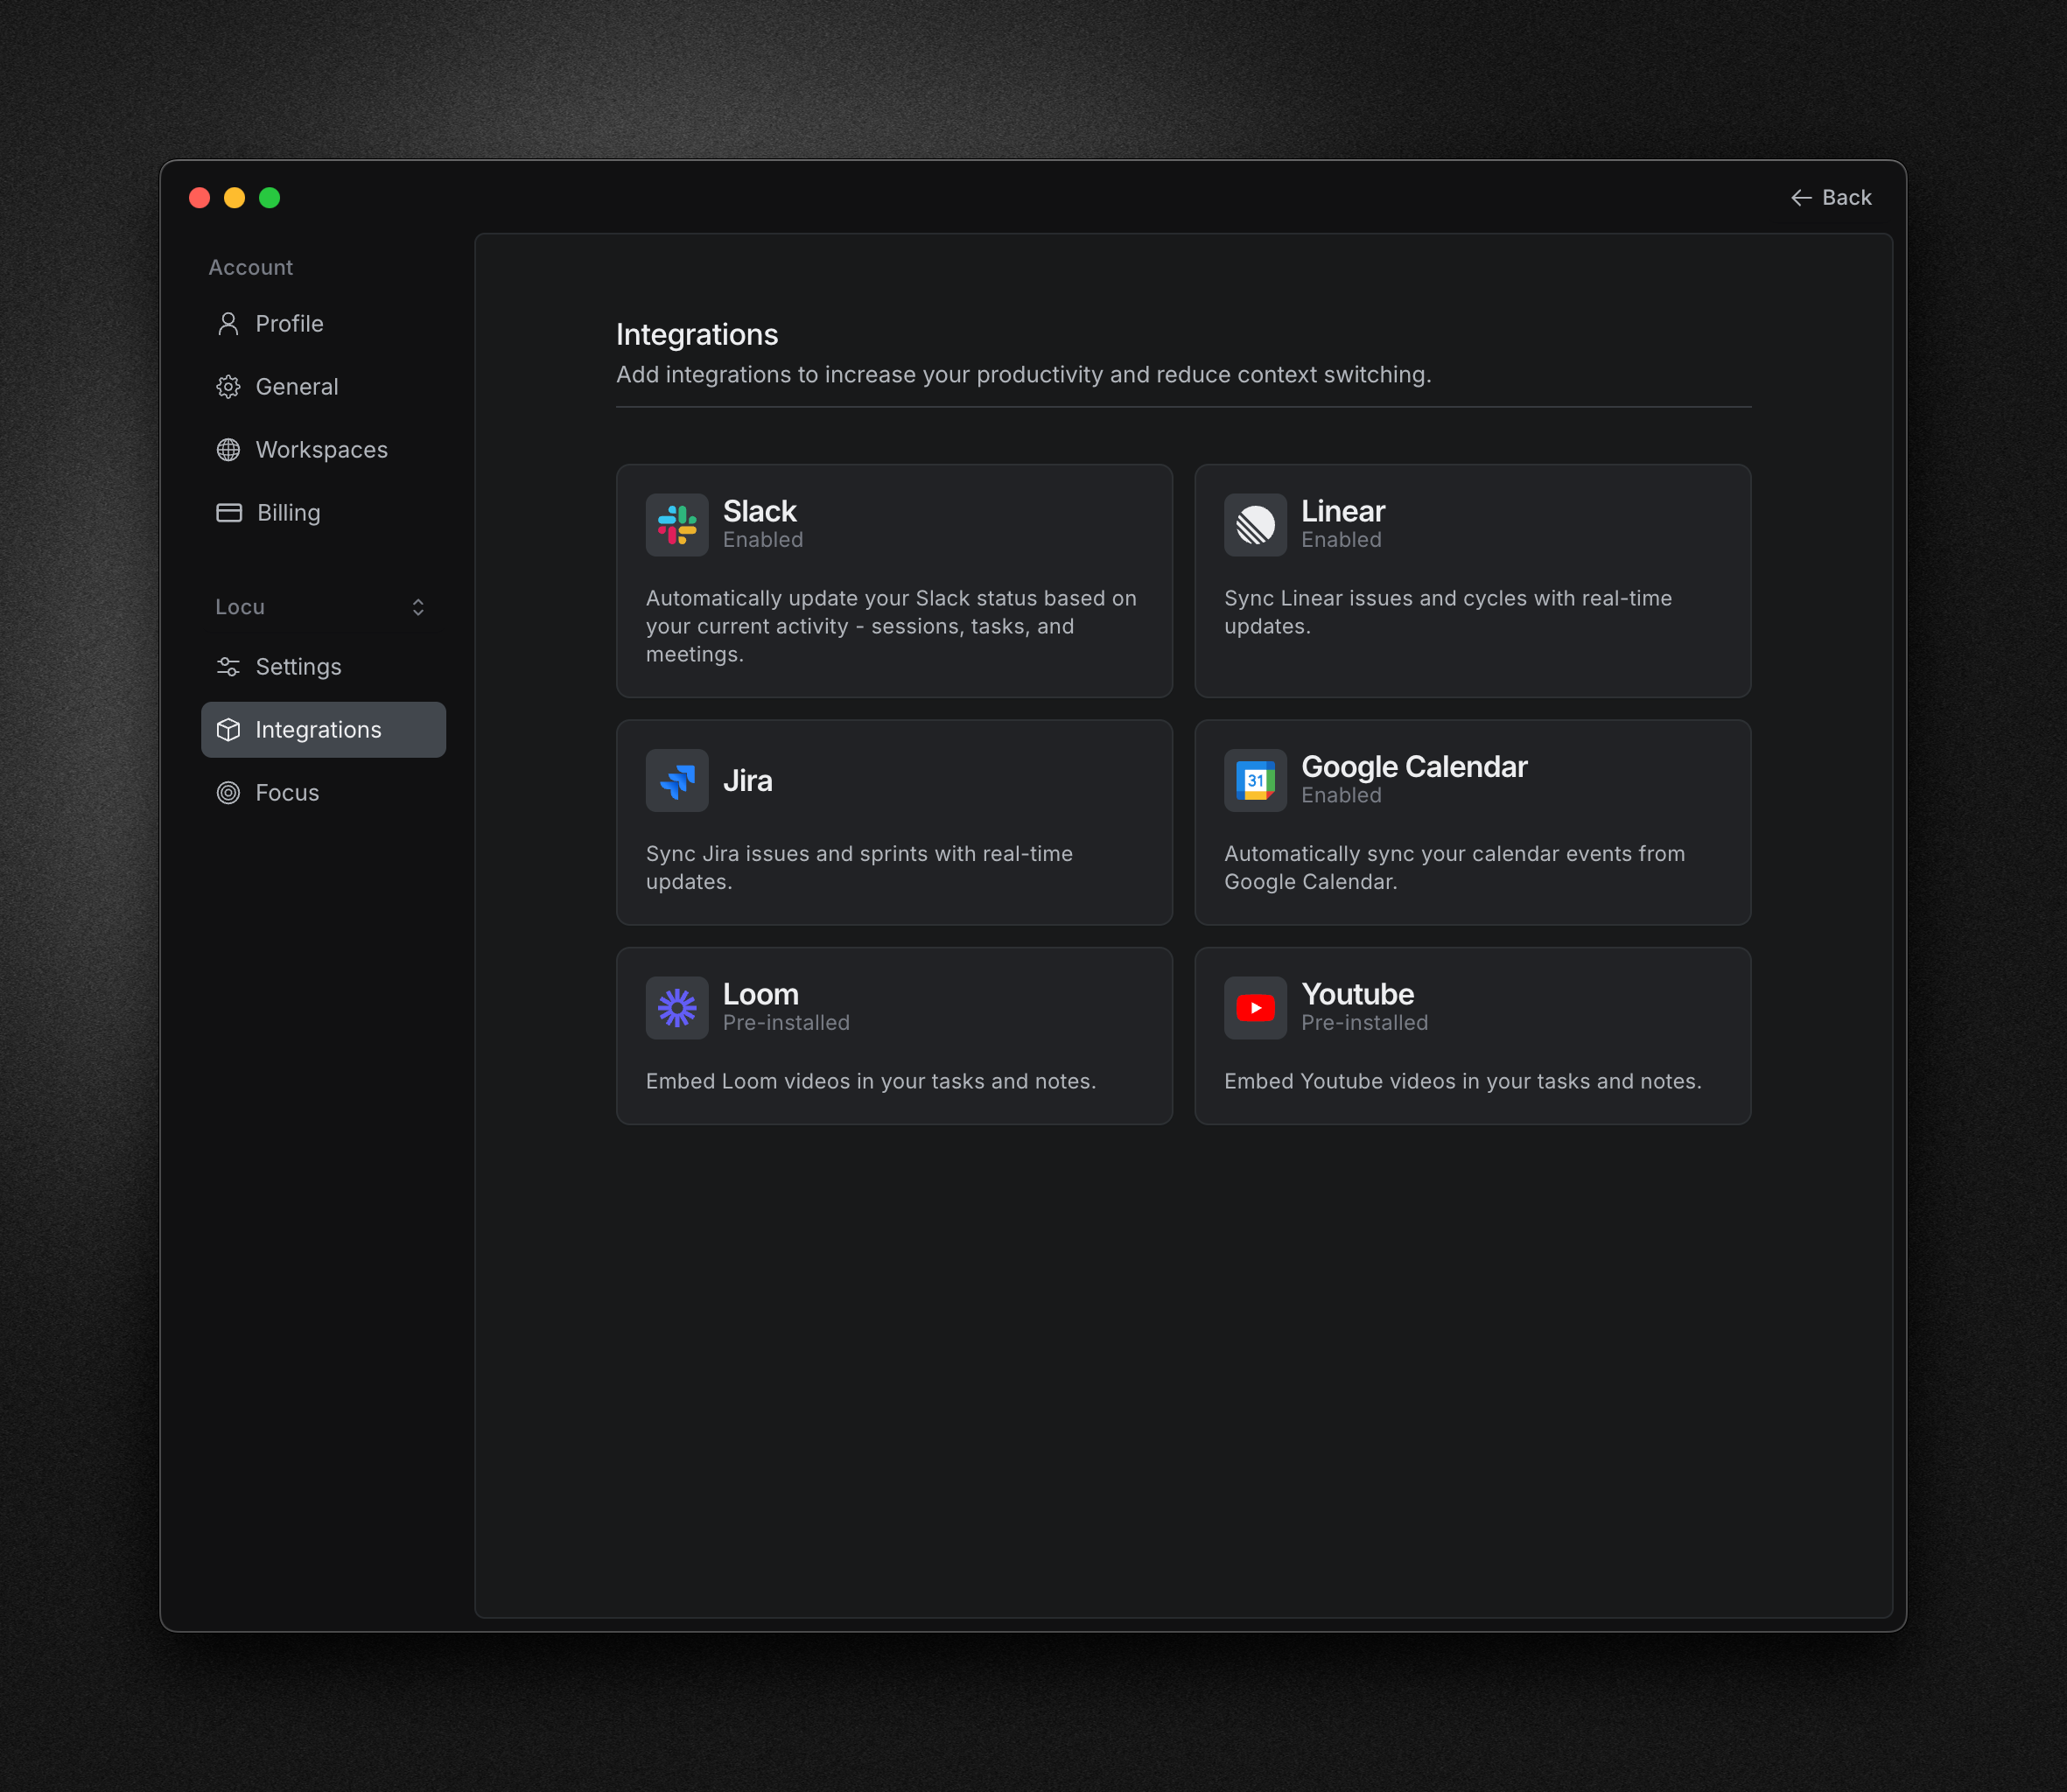The width and height of the screenshot is (2067, 1792).
Task: Click the Slack Enabled status label
Action: [763, 540]
